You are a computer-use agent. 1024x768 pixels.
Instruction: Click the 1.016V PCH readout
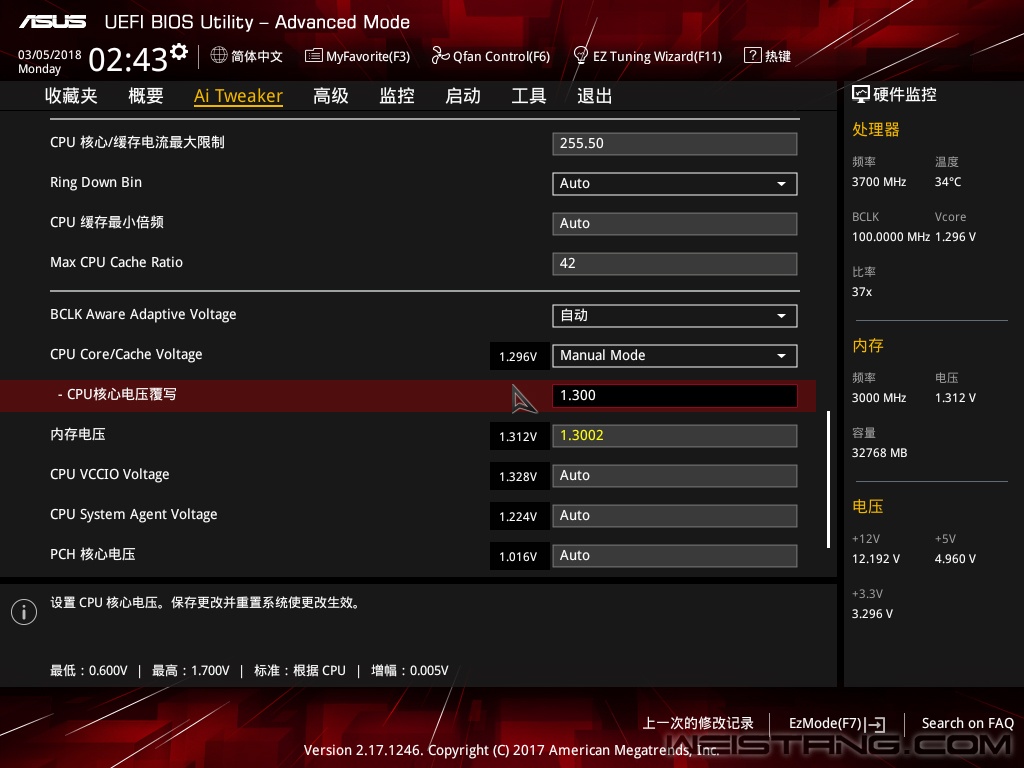(x=519, y=556)
